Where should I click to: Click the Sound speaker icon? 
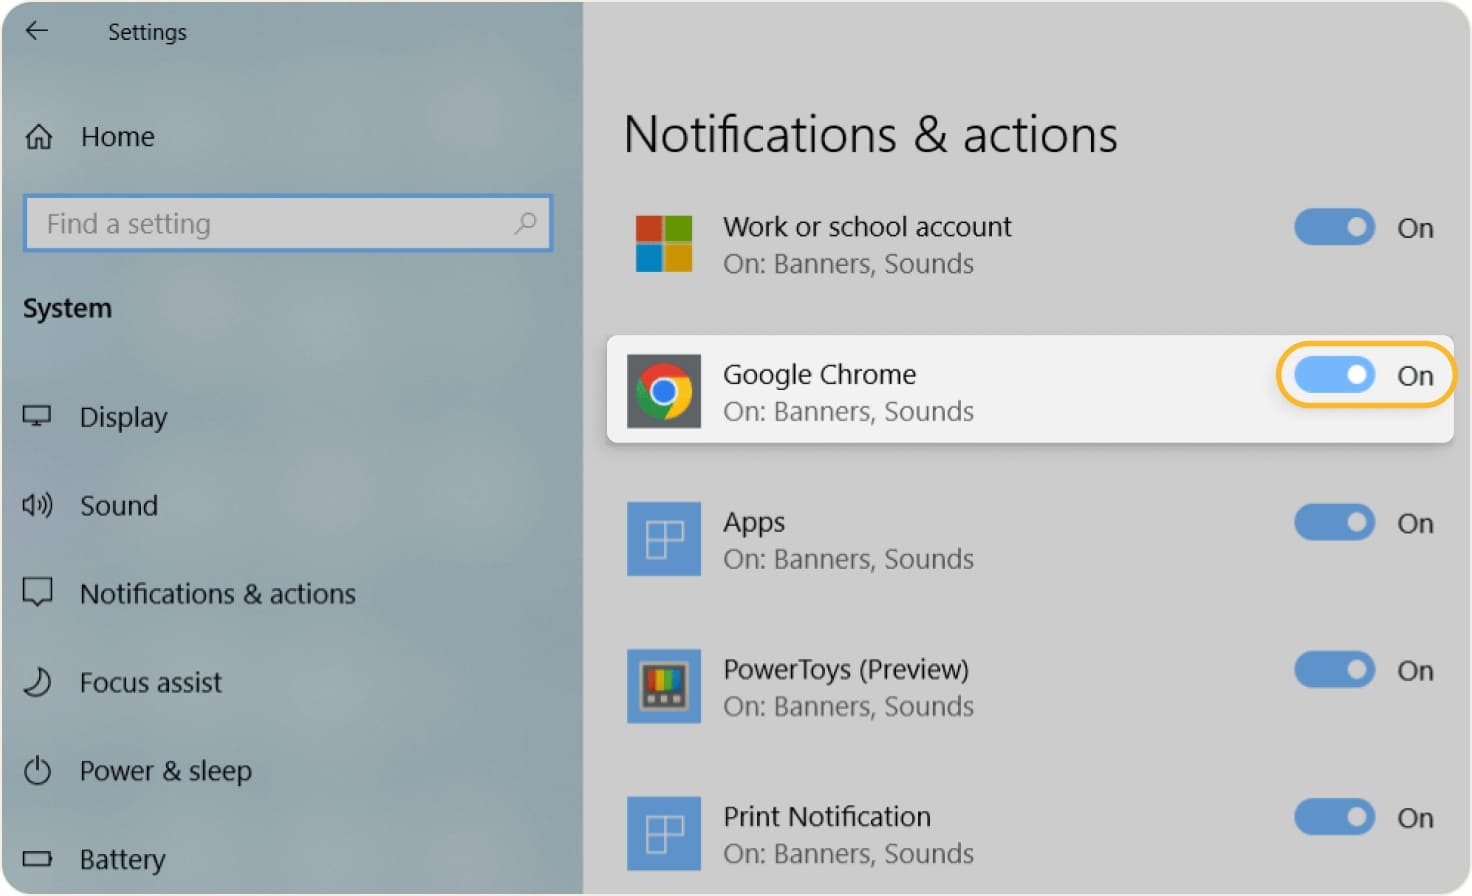37,506
